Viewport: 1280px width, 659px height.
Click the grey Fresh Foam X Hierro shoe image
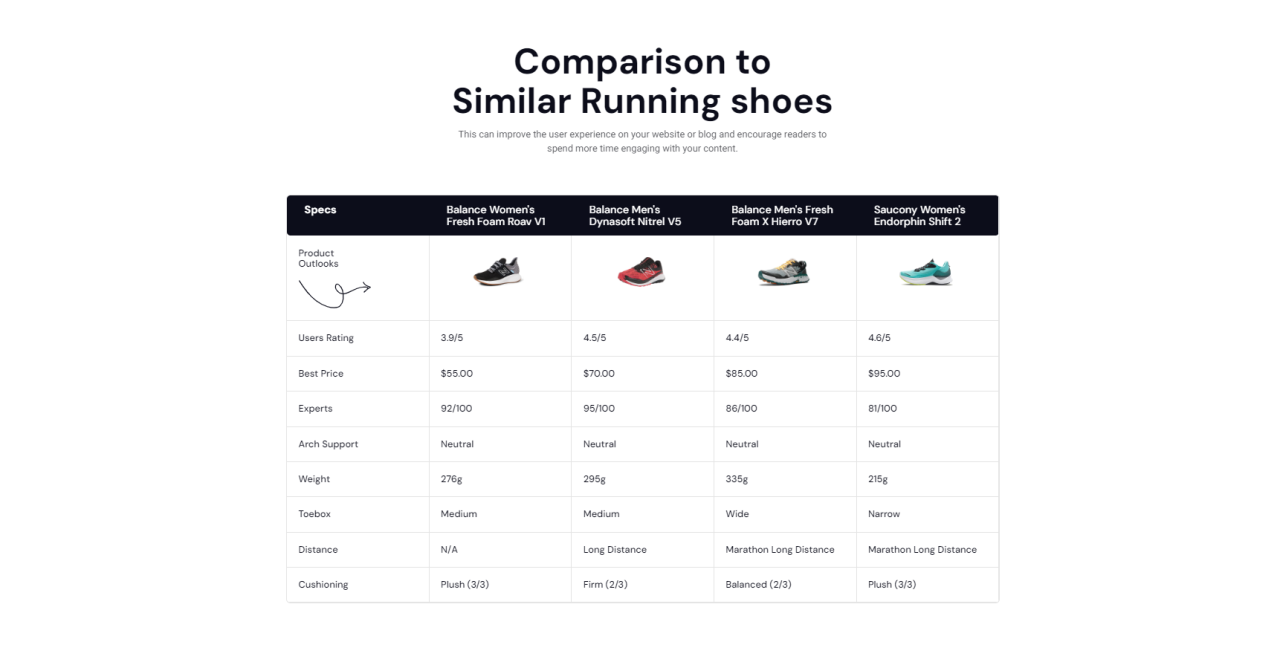(784, 272)
